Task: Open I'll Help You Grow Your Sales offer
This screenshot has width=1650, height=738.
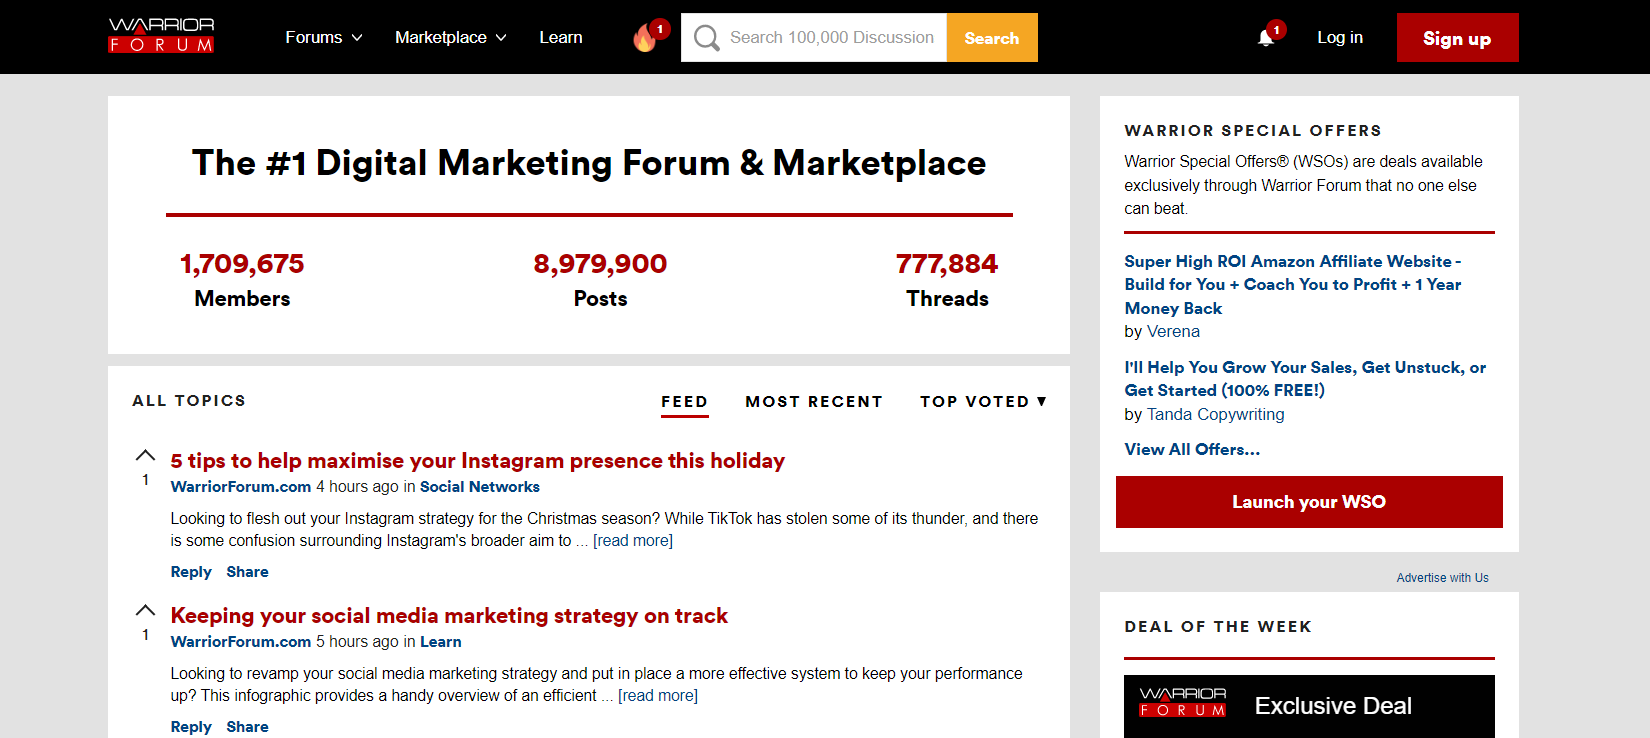Action: (x=1305, y=379)
